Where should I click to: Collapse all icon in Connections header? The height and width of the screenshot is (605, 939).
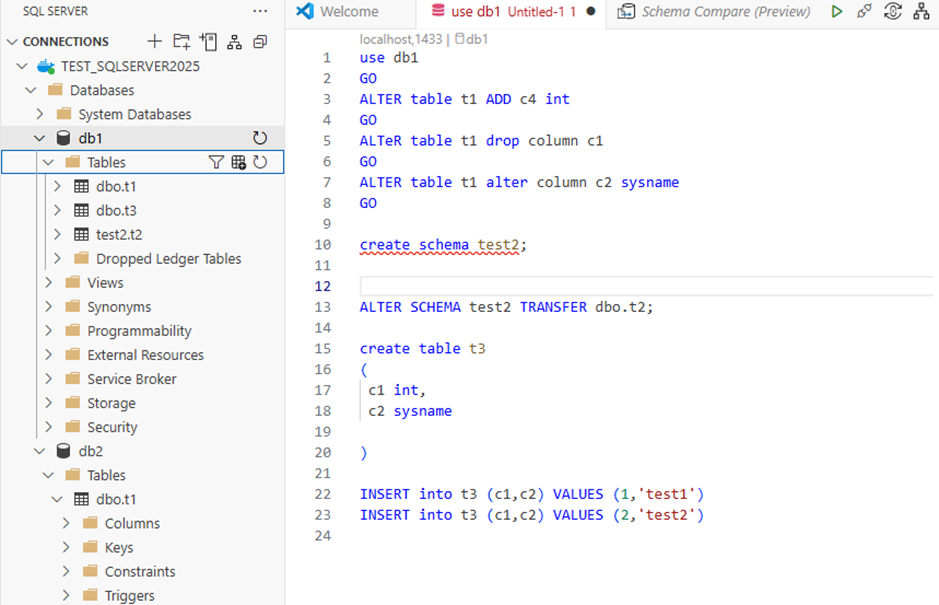click(x=260, y=41)
